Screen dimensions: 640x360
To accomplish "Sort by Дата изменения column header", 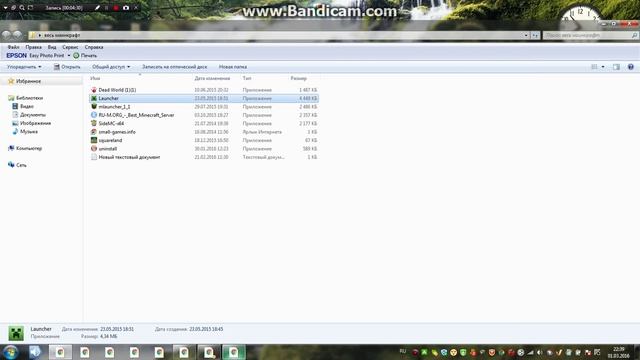I will click(x=212, y=78).
